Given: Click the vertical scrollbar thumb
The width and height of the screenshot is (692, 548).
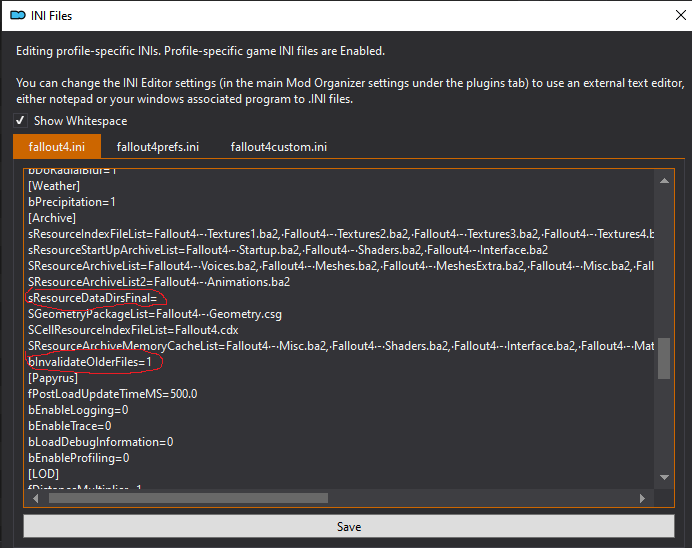Looking at the screenshot, I should point(664,358).
